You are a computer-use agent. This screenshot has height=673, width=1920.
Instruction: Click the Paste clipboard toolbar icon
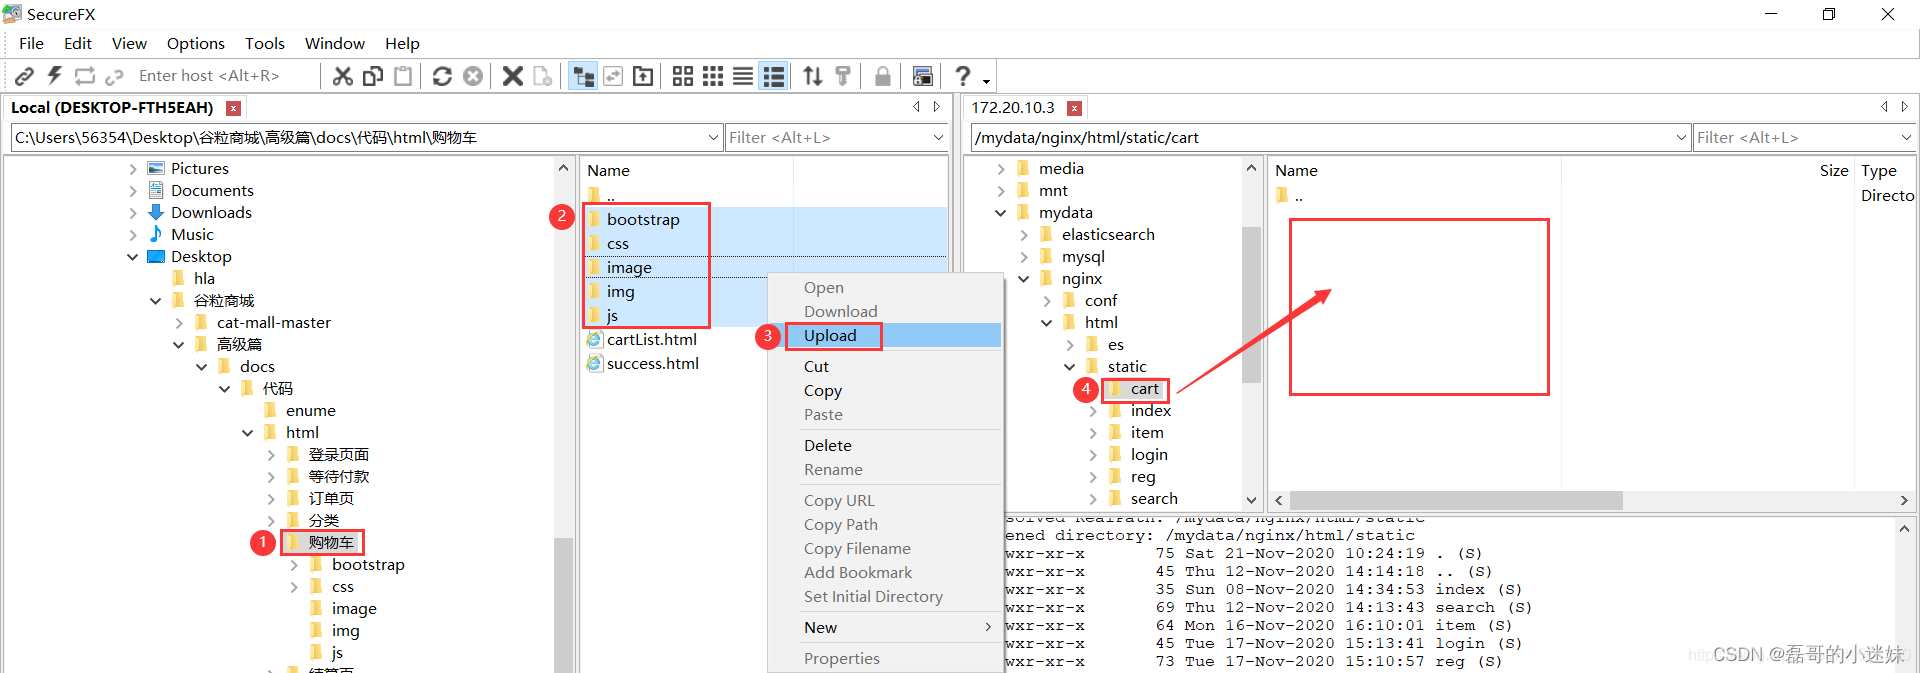point(403,76)
